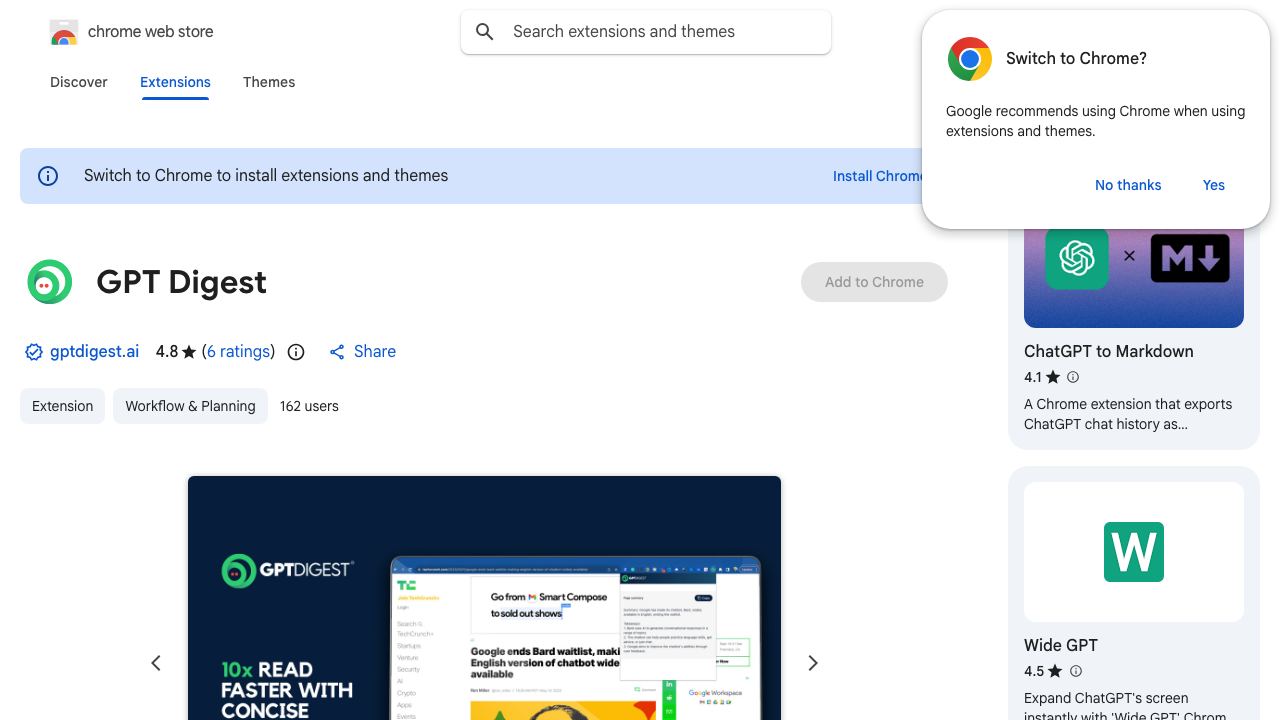This screenshot has width=1280, height=720.
Task: Click the GPT Digest heading
Action: tap(181, 282)
